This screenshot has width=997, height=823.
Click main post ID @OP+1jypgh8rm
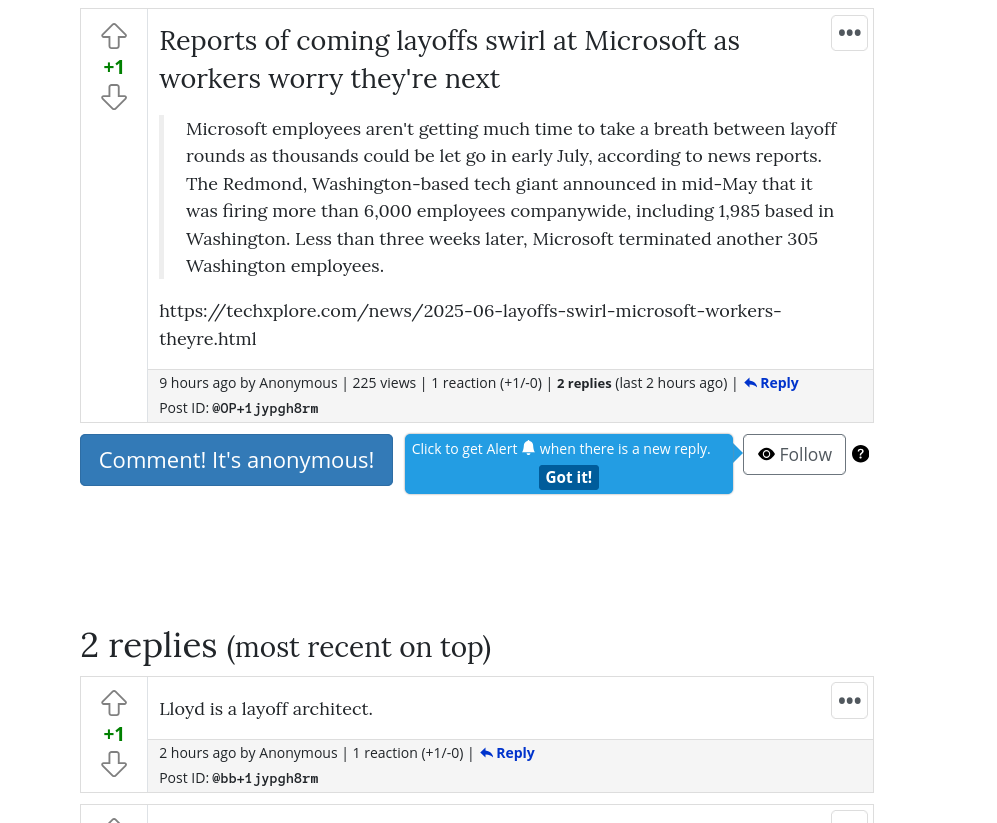pos(265,408)
